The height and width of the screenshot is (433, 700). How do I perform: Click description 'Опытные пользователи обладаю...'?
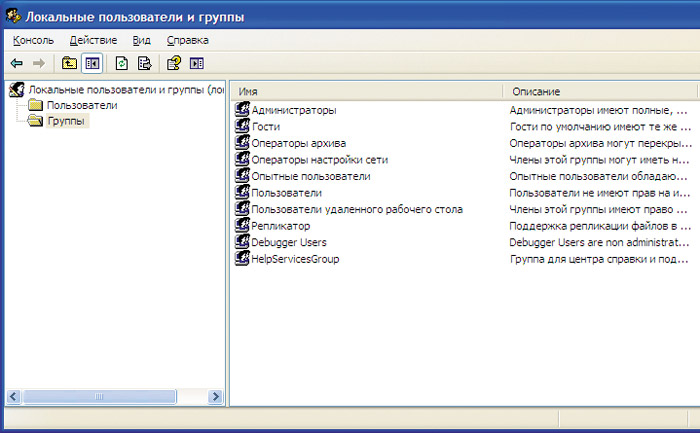(598, 176)
